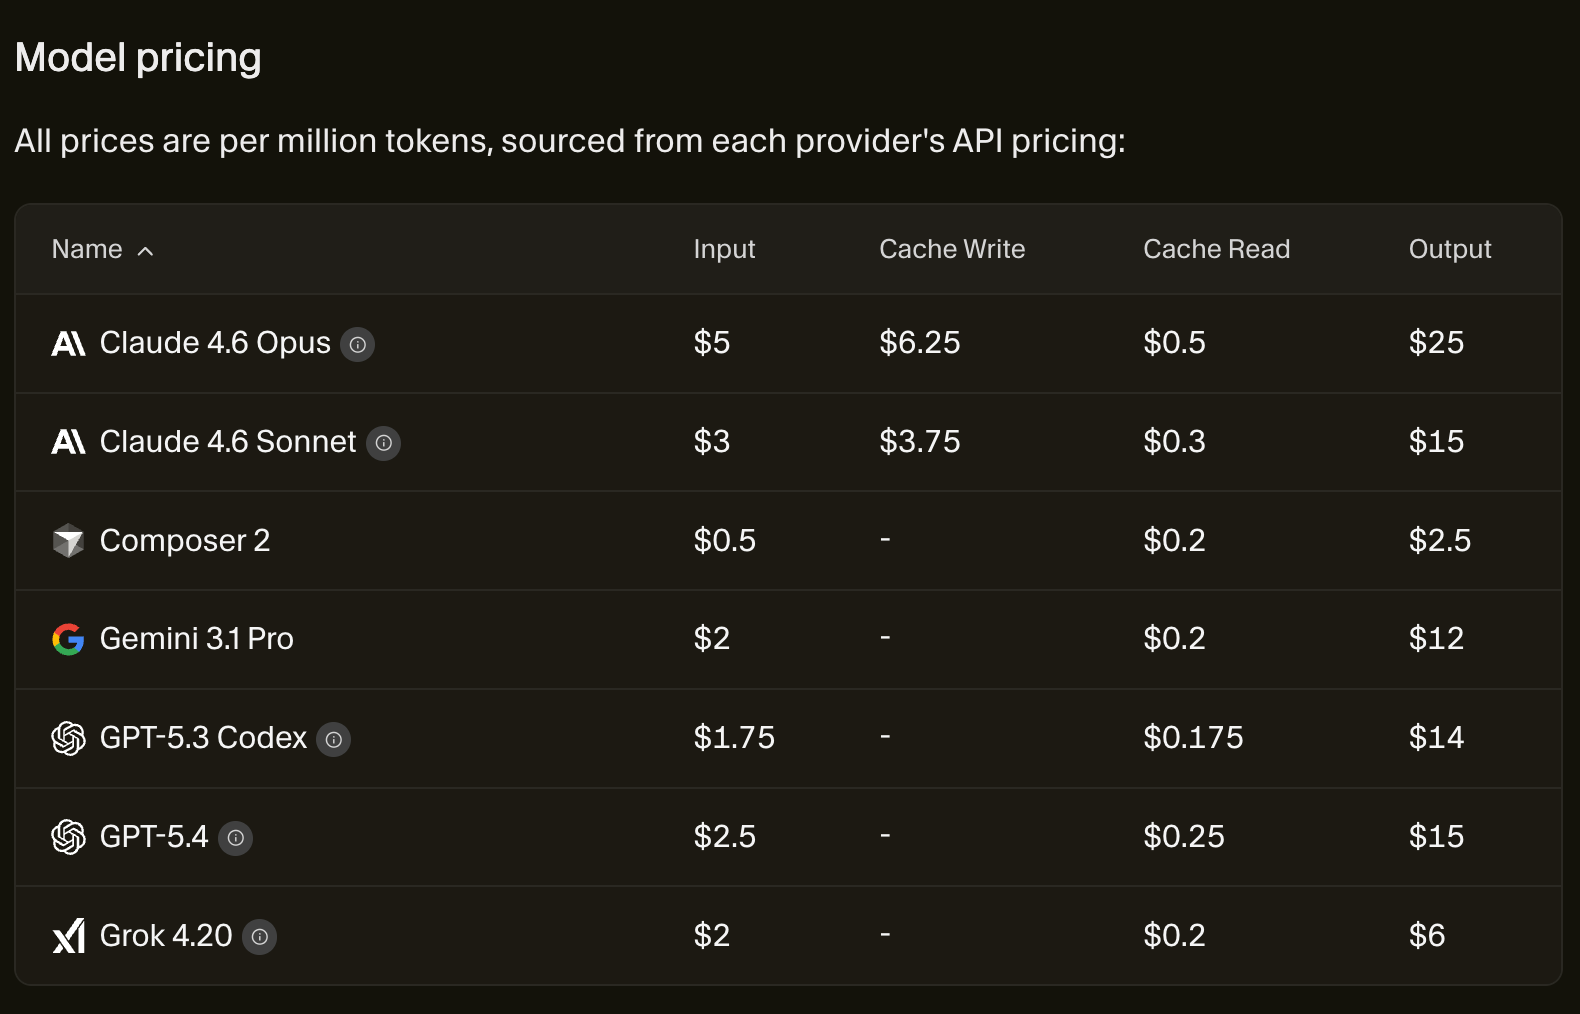Click the info icon next to Grok 4.20
This screenshot has height=1014, width=1580.
pos(259,937)
